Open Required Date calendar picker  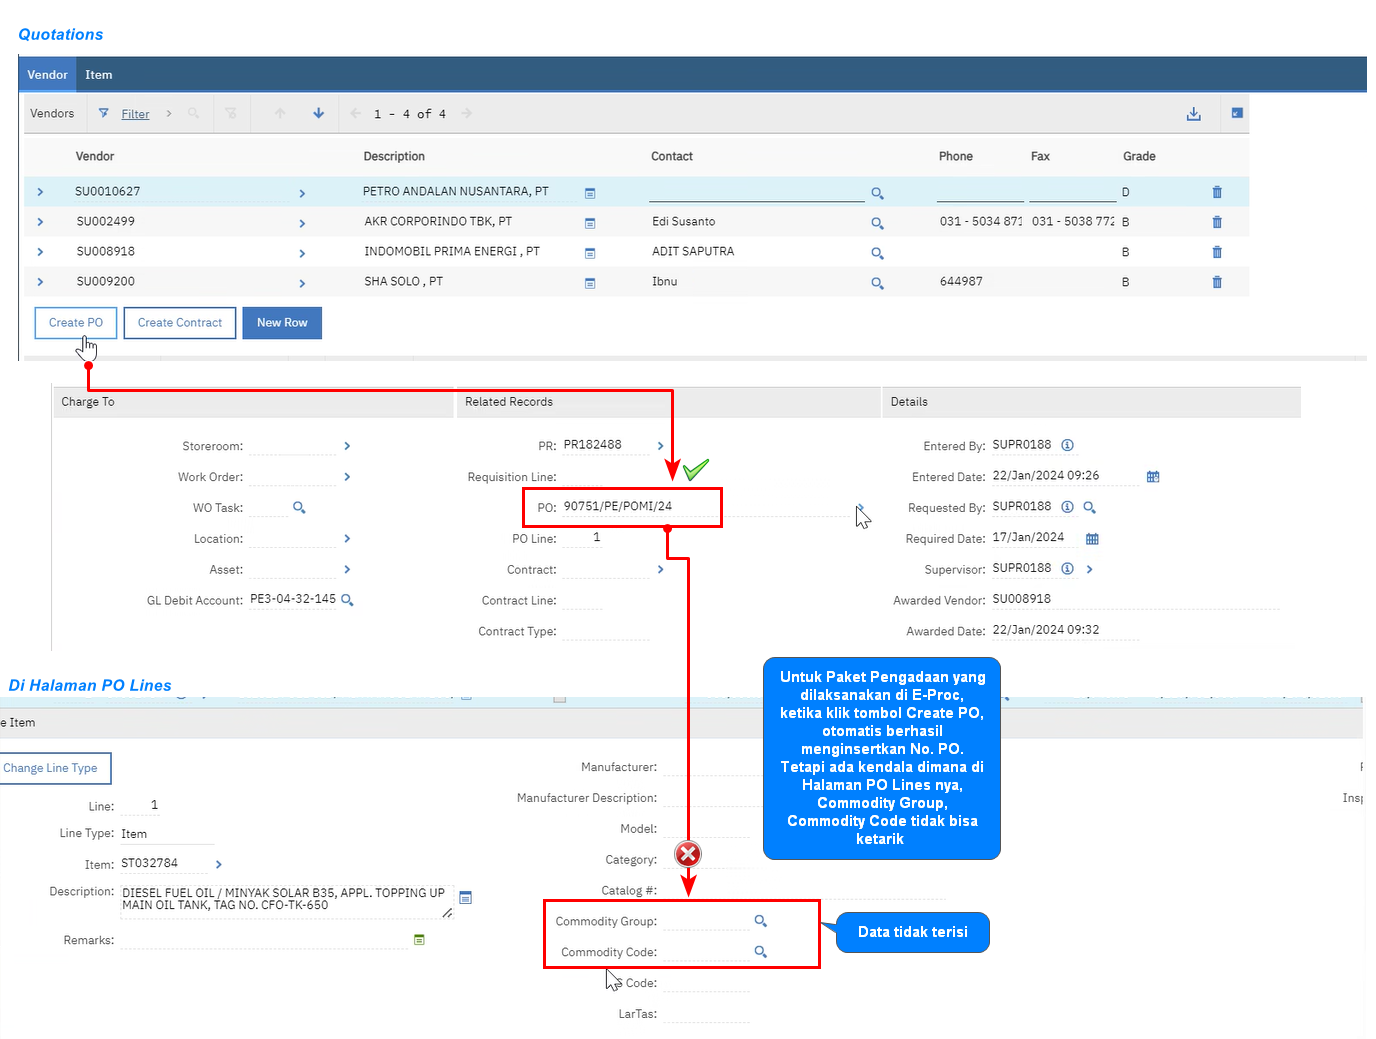pyautogui.click(x=1092, y=539)
